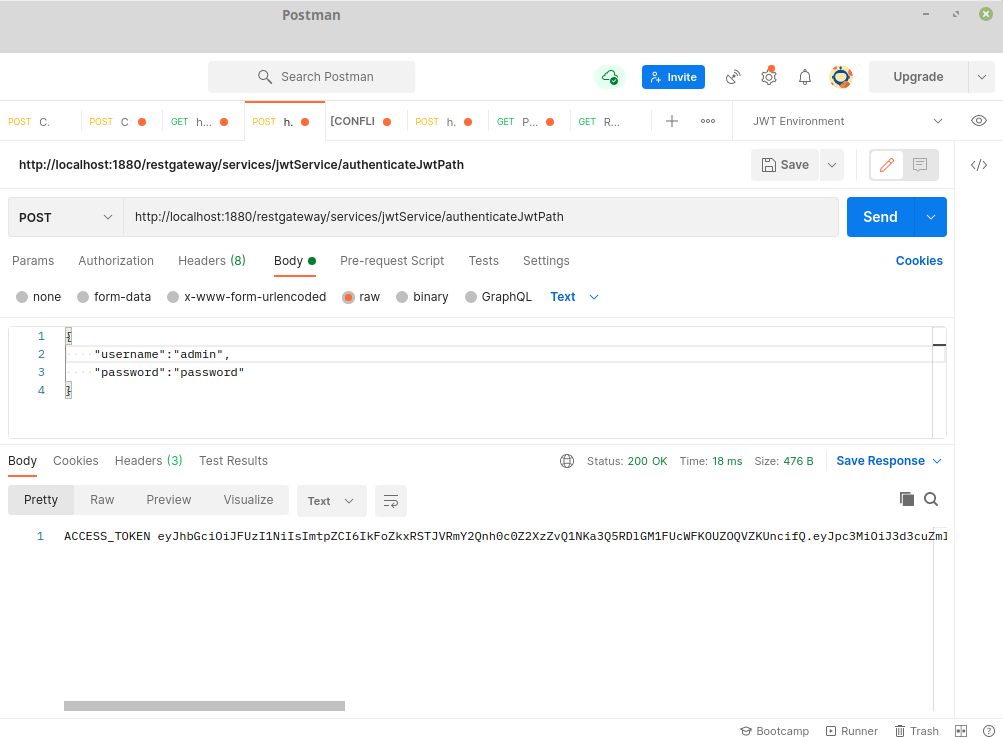
Task: Open the response Text format dropdown
Action: pyautogui.click(x=331, y=501)
